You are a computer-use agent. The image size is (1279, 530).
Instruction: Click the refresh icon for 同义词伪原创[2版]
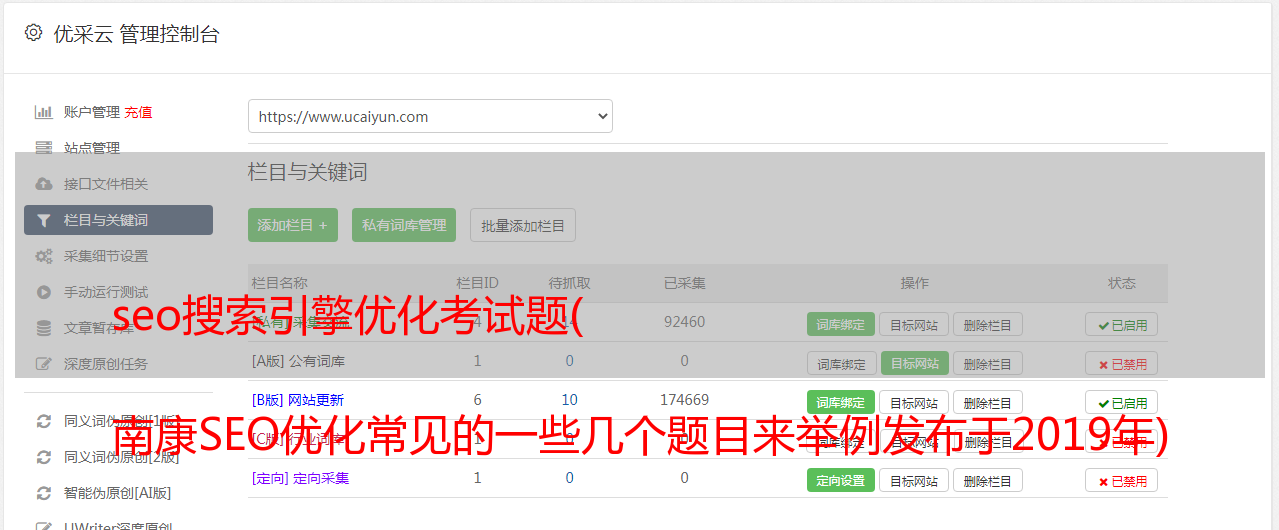pos(44,457)
